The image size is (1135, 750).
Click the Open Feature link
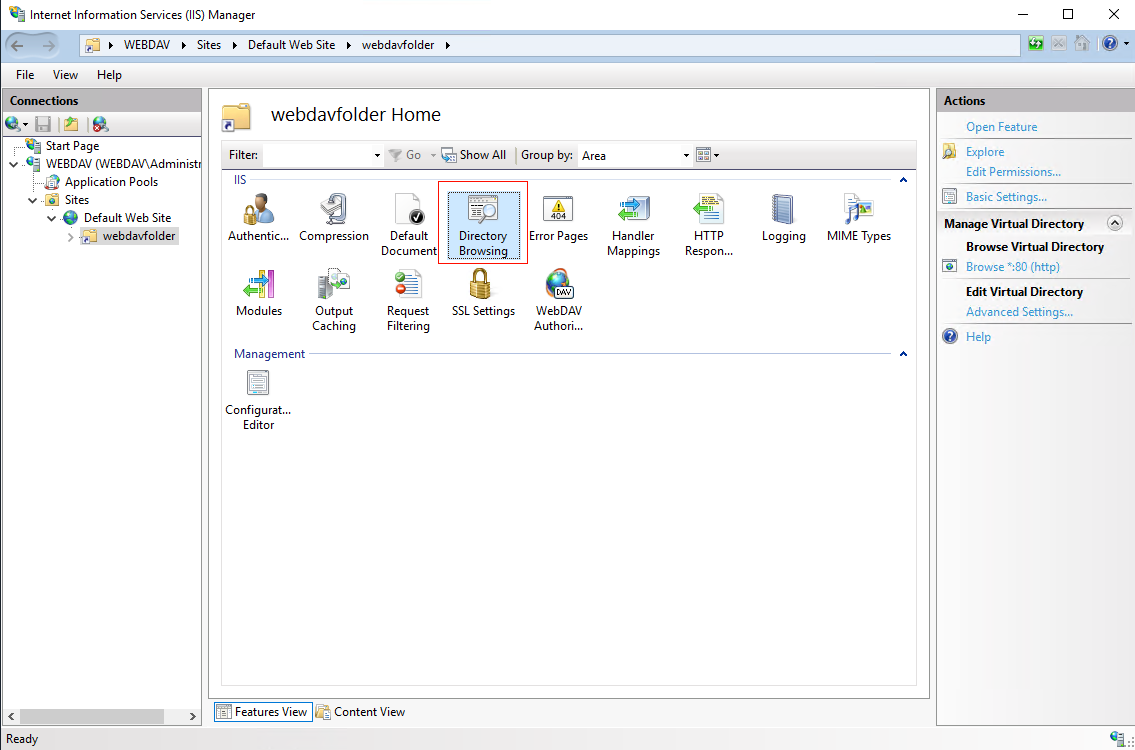[x=1001, y=127]
